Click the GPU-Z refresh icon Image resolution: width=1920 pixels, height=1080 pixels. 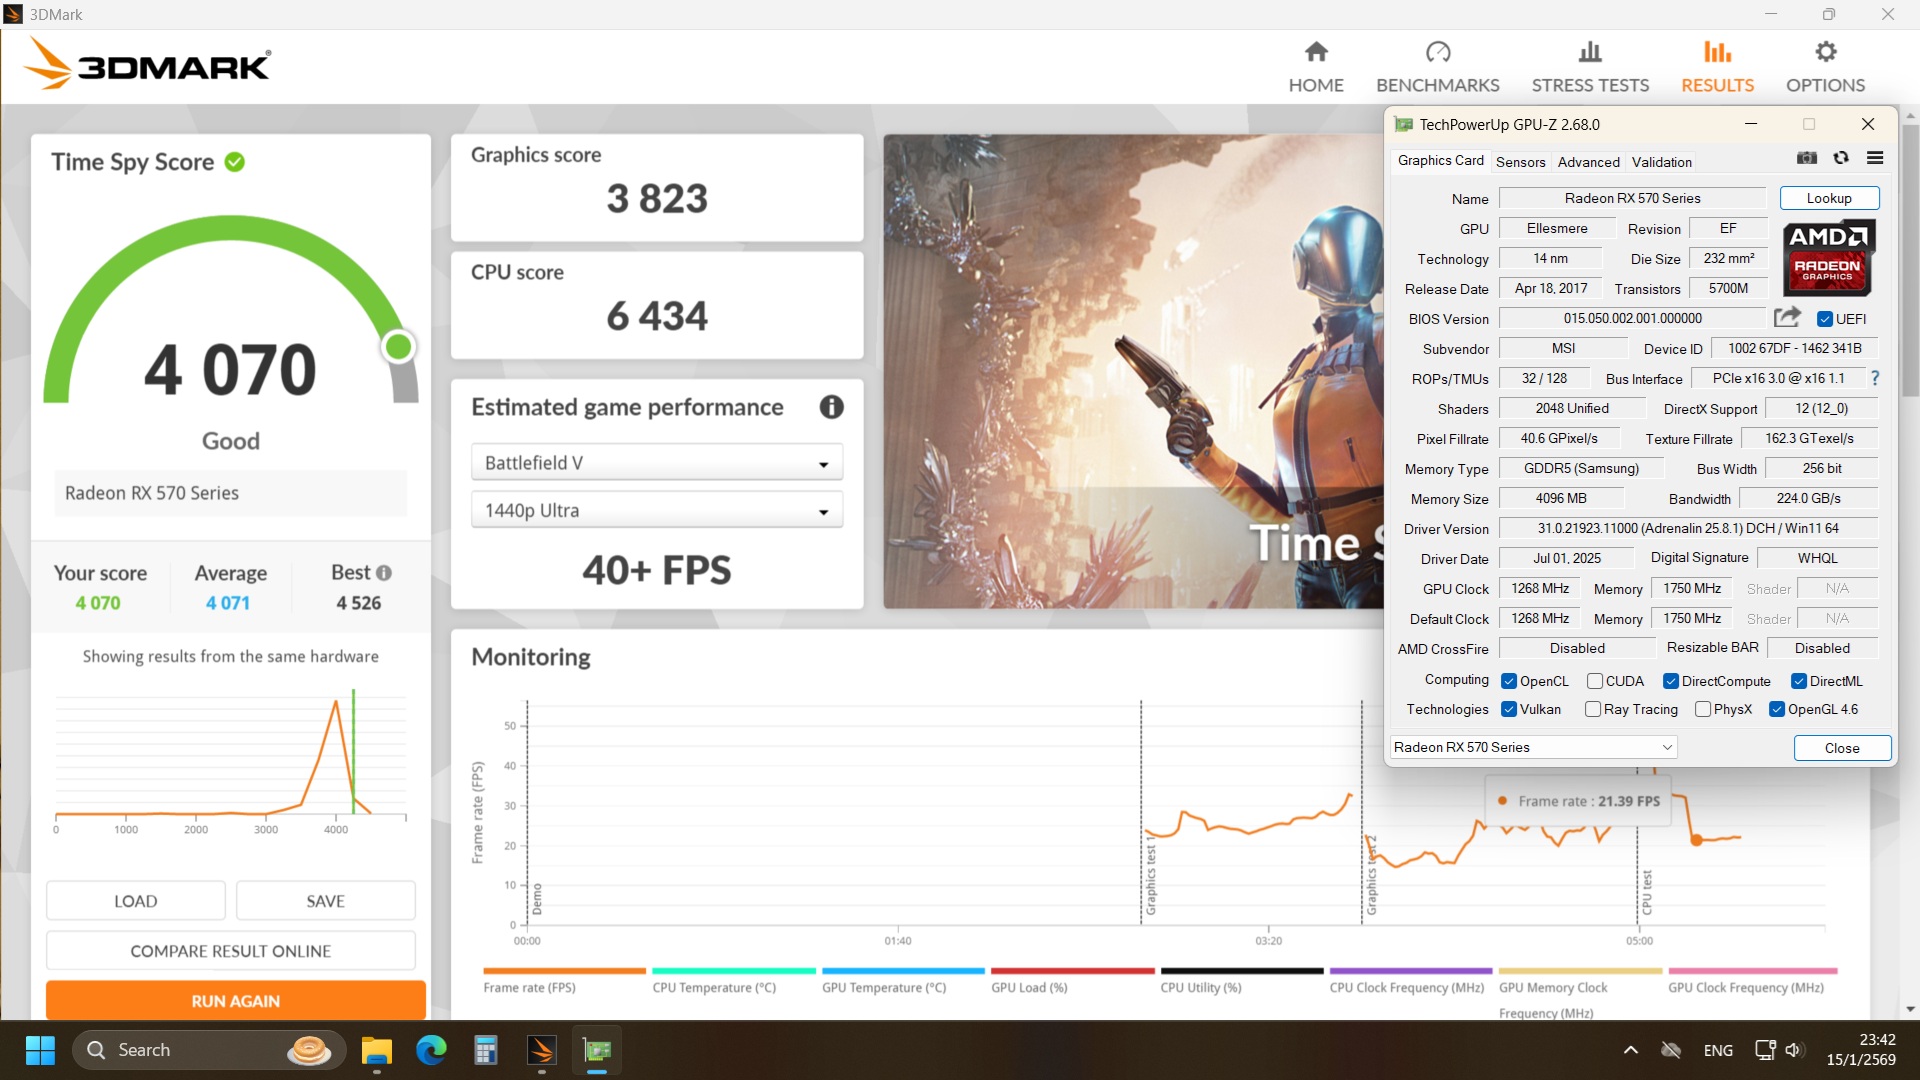coord(1841,158)
